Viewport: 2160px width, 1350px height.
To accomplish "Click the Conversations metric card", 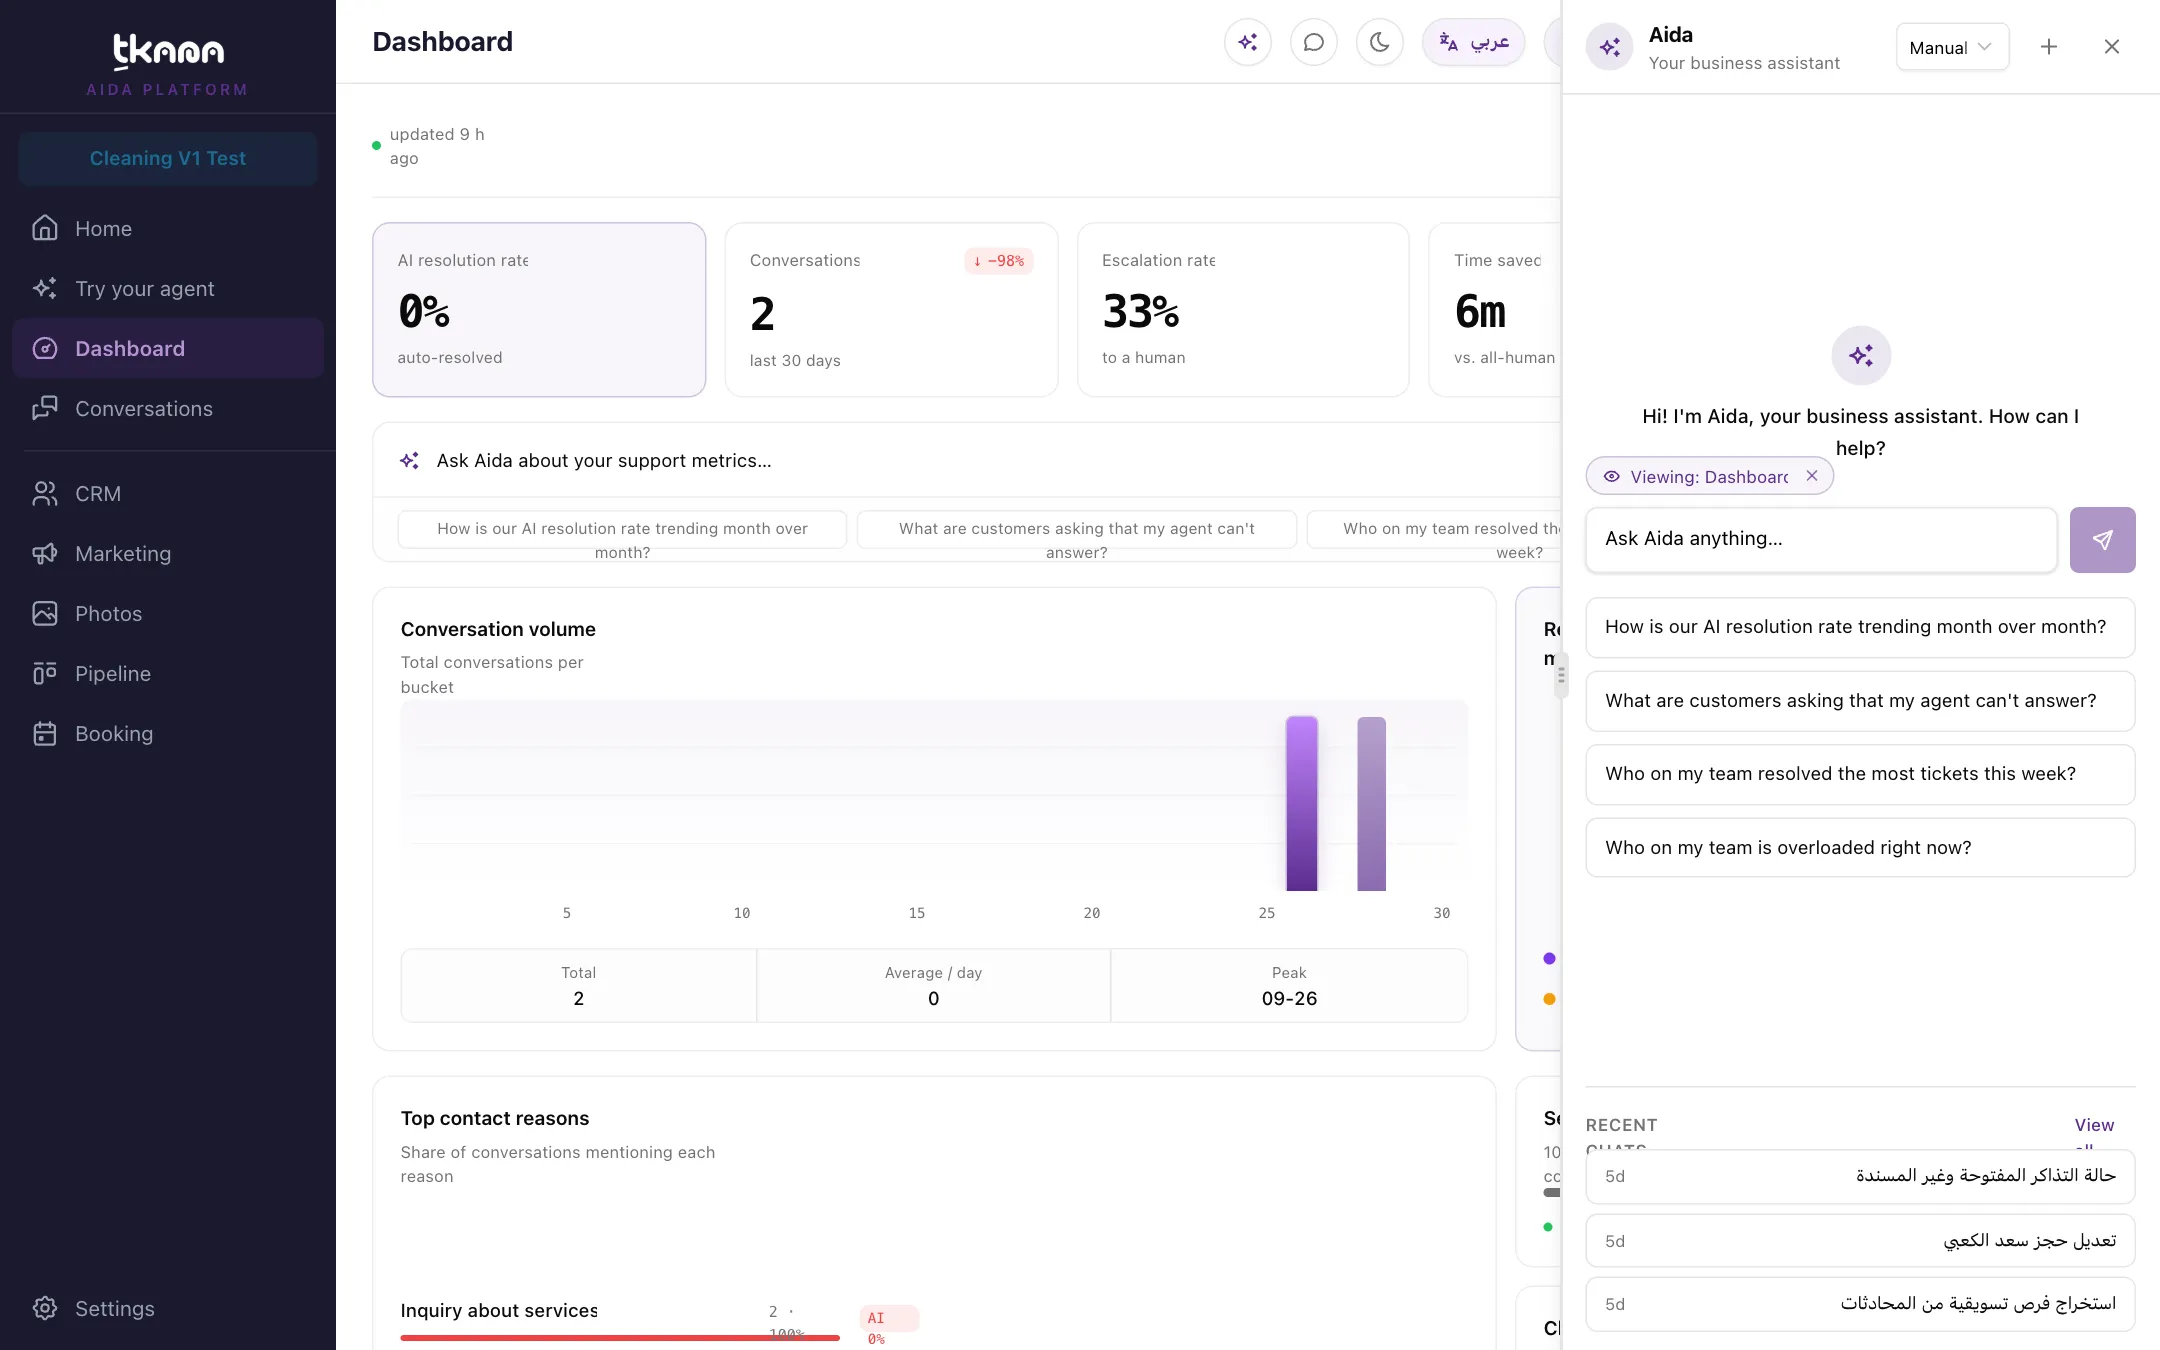I will tap(891, 310).
